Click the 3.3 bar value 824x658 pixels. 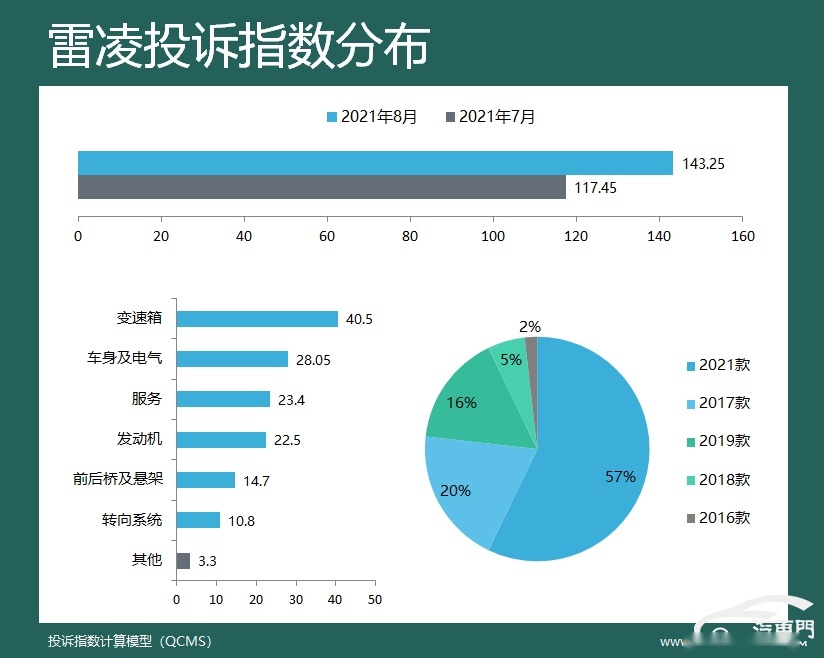(x=207, y=561)
